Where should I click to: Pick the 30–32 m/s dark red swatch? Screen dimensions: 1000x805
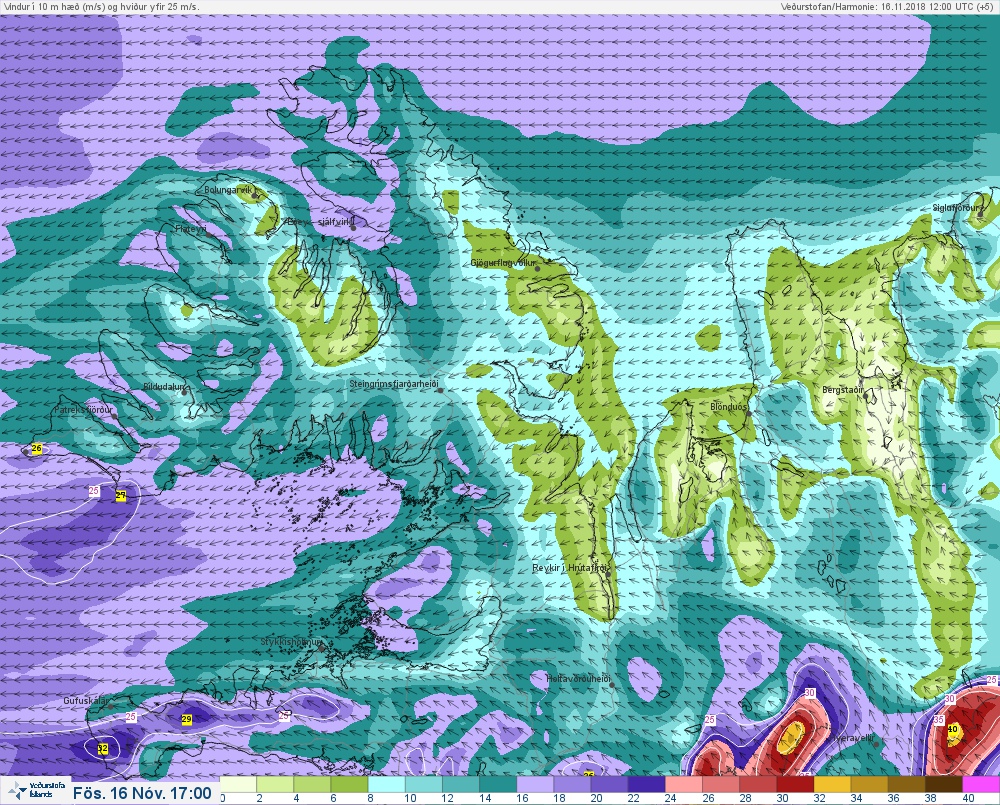(794, 784)
